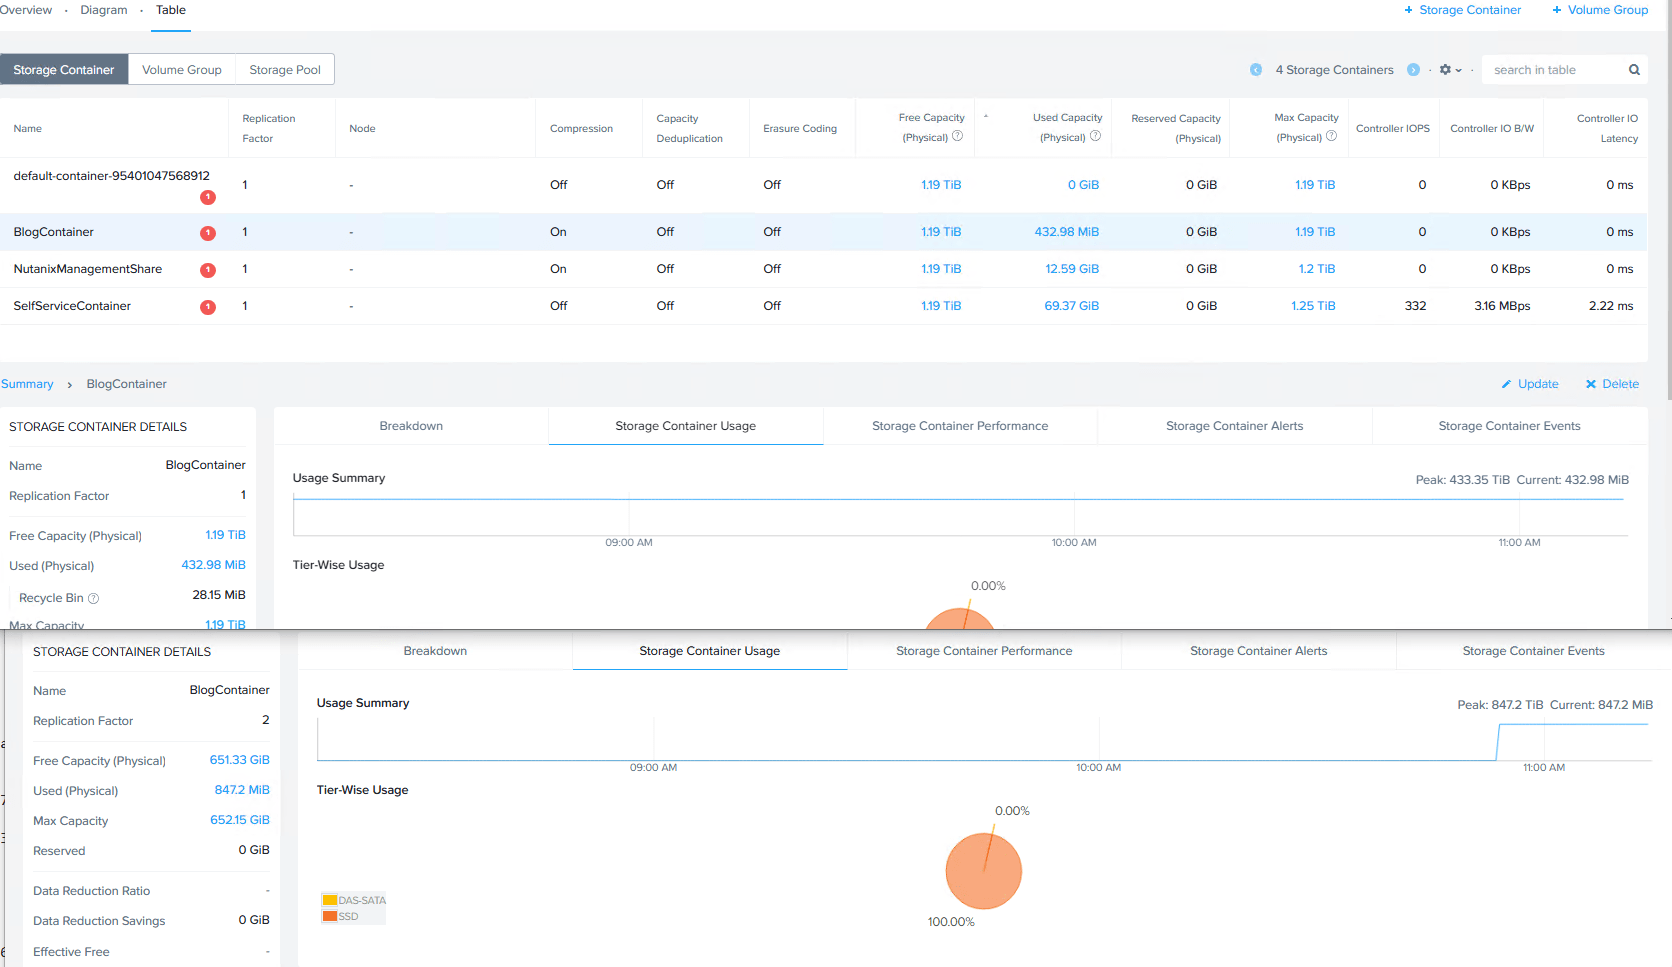
Task: Expand settings gear dropdown chevron
Action: coord(1459,70)
